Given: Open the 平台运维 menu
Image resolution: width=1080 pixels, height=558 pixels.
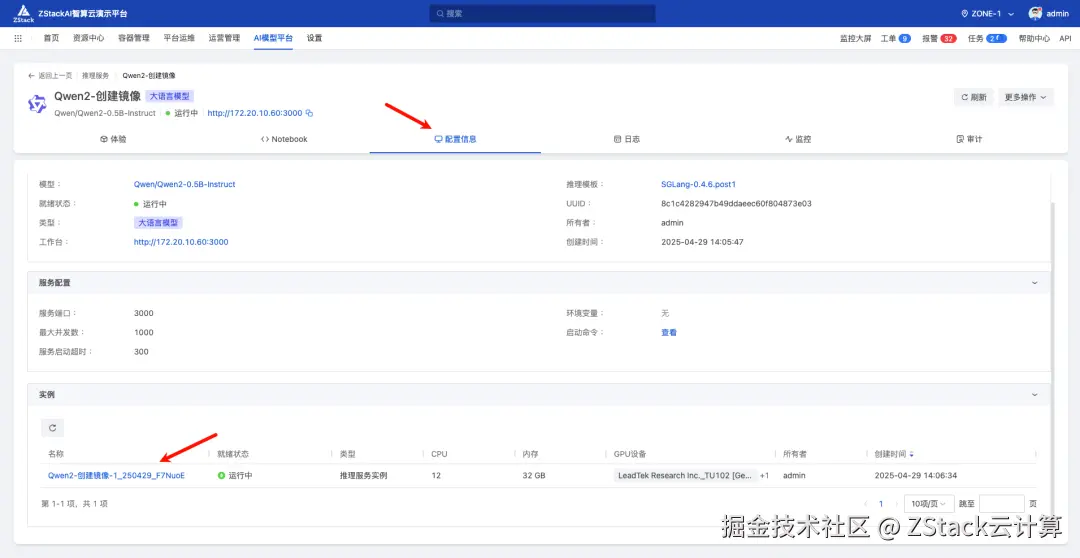Looking at the screenshot, I should [x=179, y=39].
